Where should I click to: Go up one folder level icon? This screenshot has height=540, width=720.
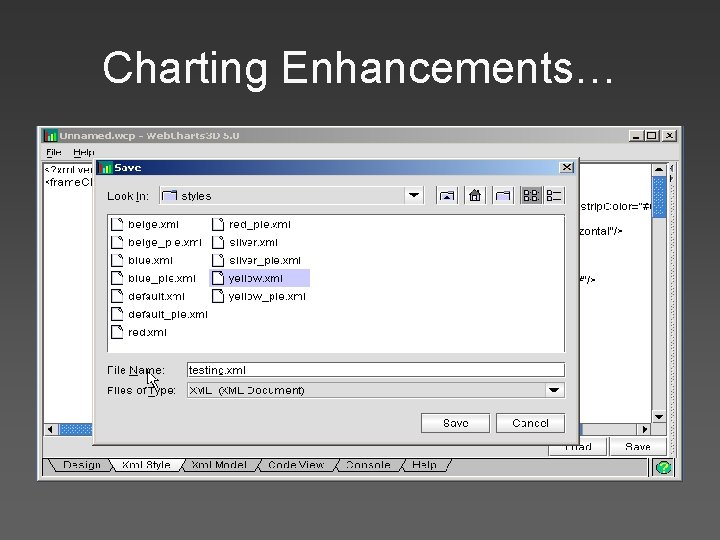coord(447,196)
